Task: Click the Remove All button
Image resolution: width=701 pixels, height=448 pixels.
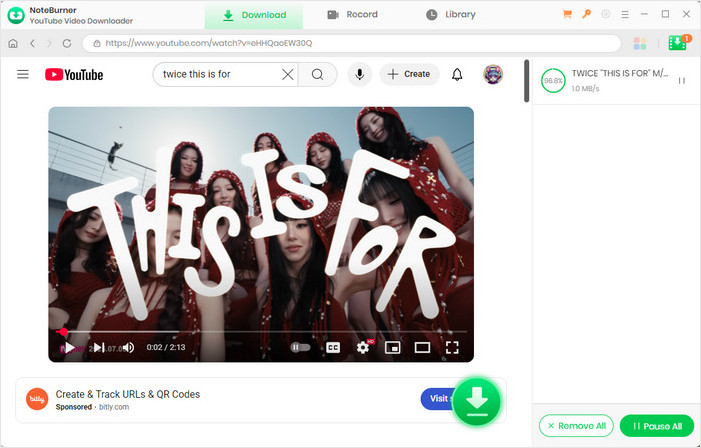Action: [575, 426]
